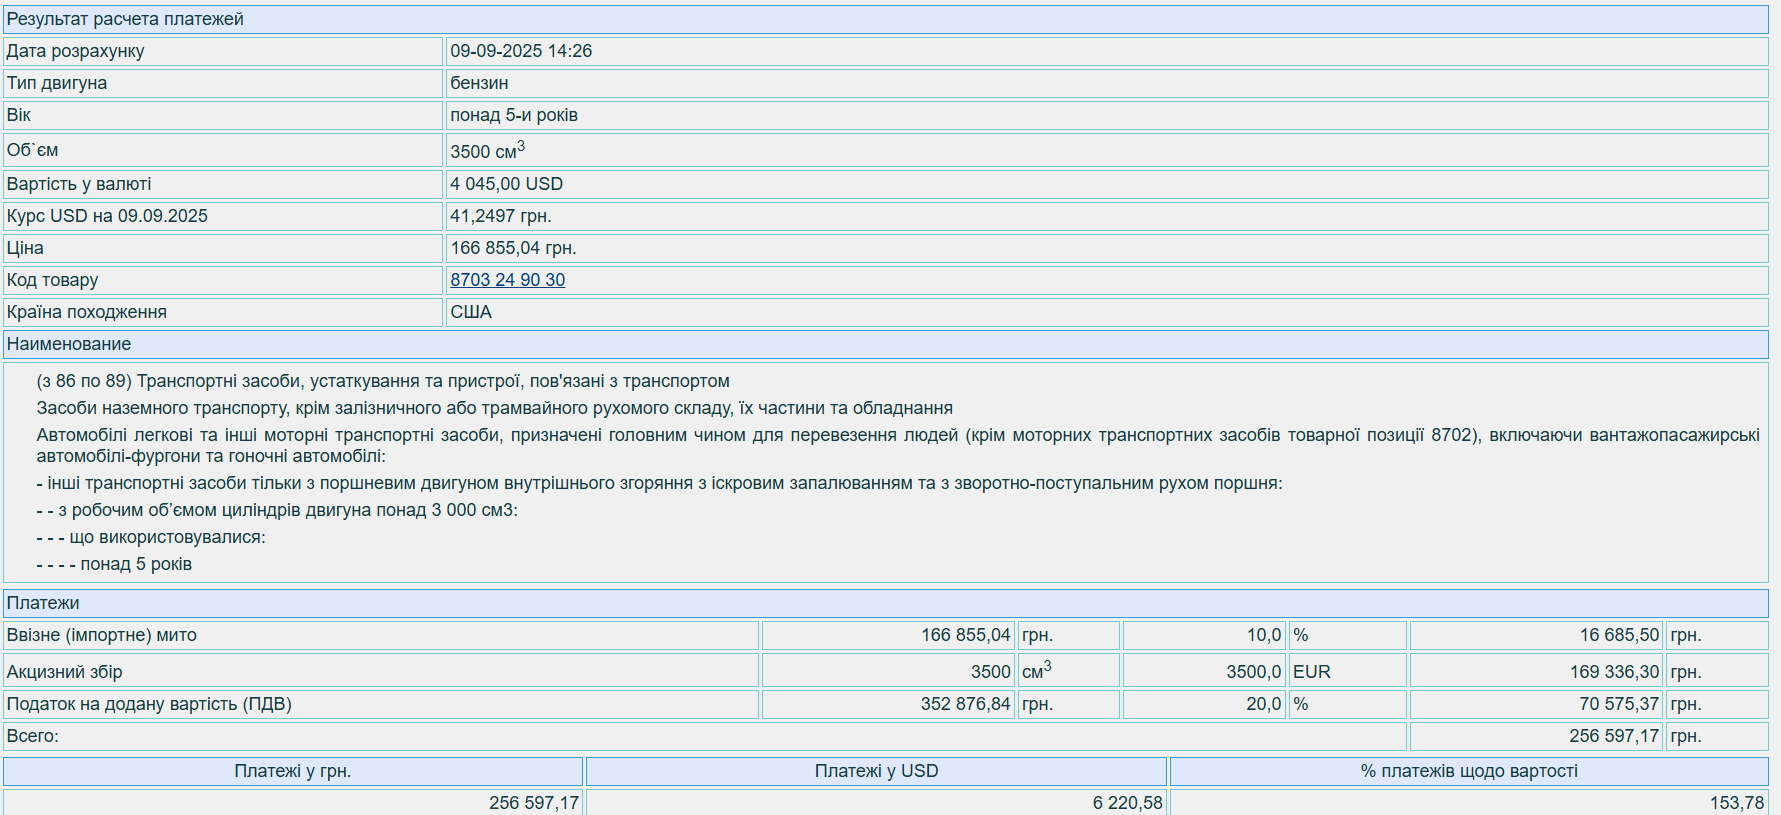Select the price value 166 855,04 грн. in the Ціна row

coord(513,248)
